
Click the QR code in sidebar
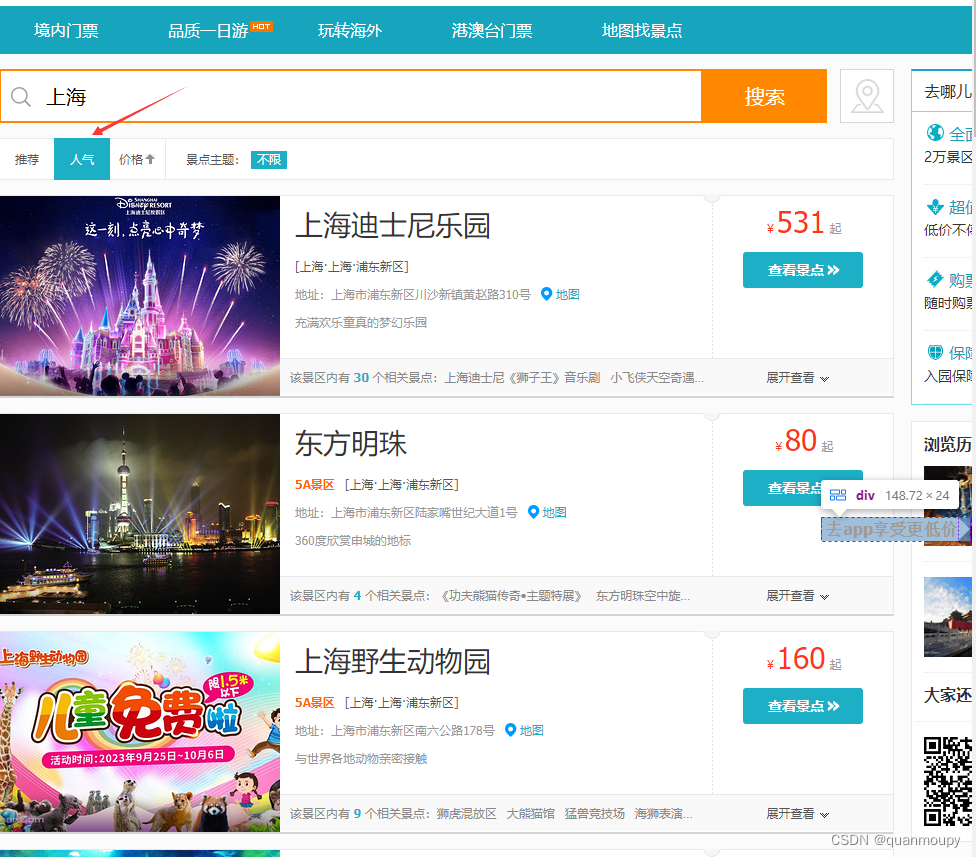[x=947, y=781]
